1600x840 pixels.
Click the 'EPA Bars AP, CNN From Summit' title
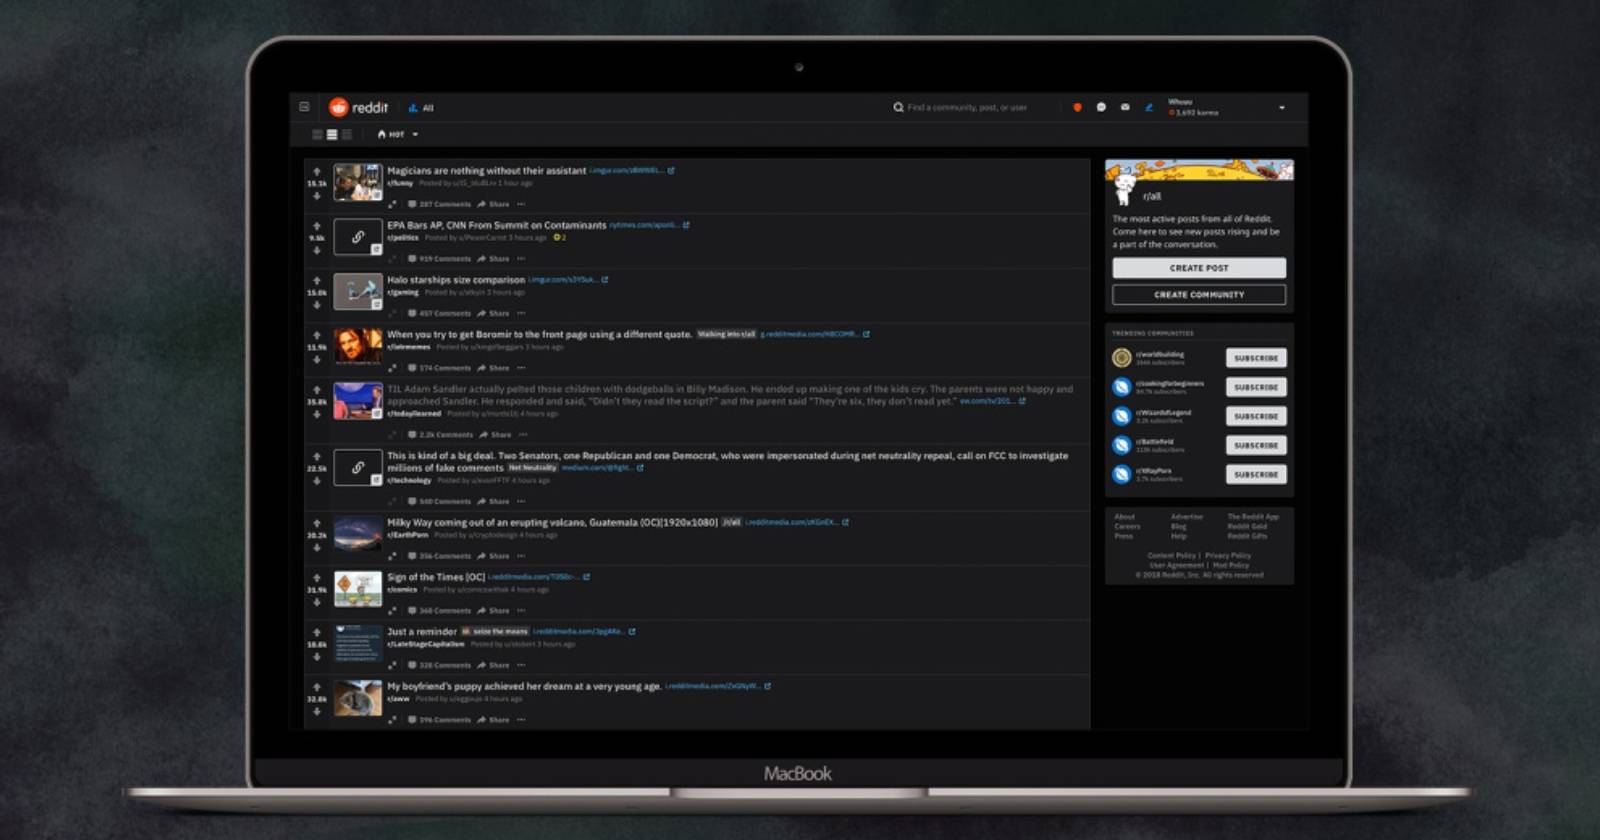tap(496, 225)
